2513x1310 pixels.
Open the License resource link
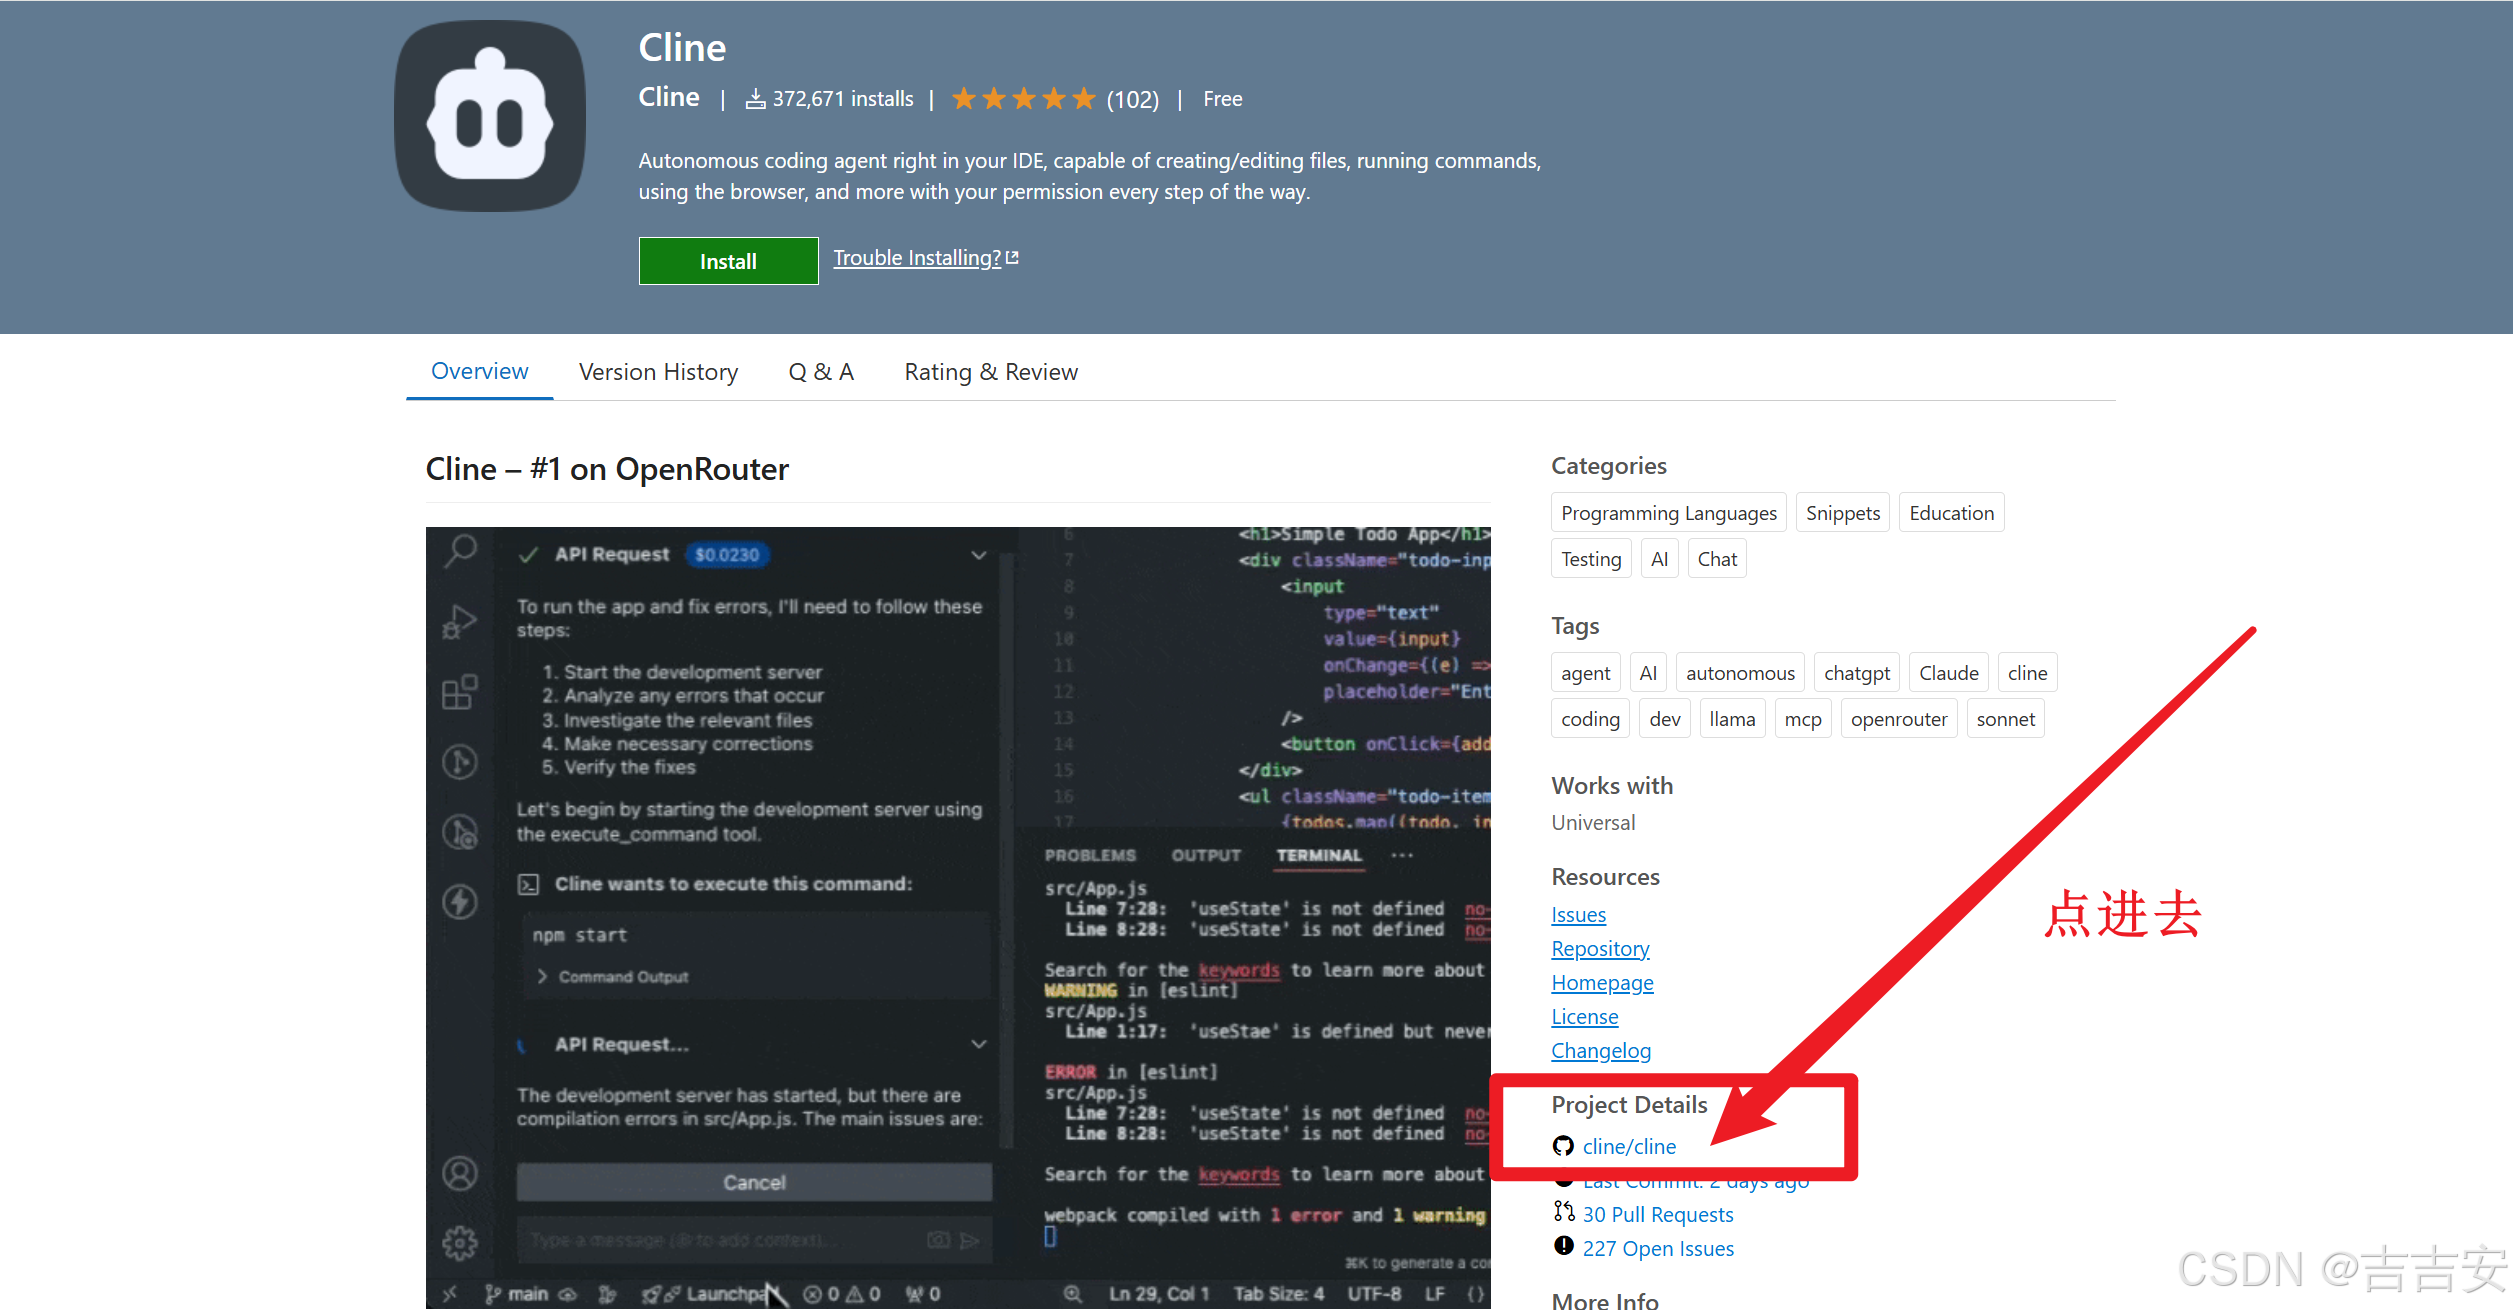tap(1584, 1017)
